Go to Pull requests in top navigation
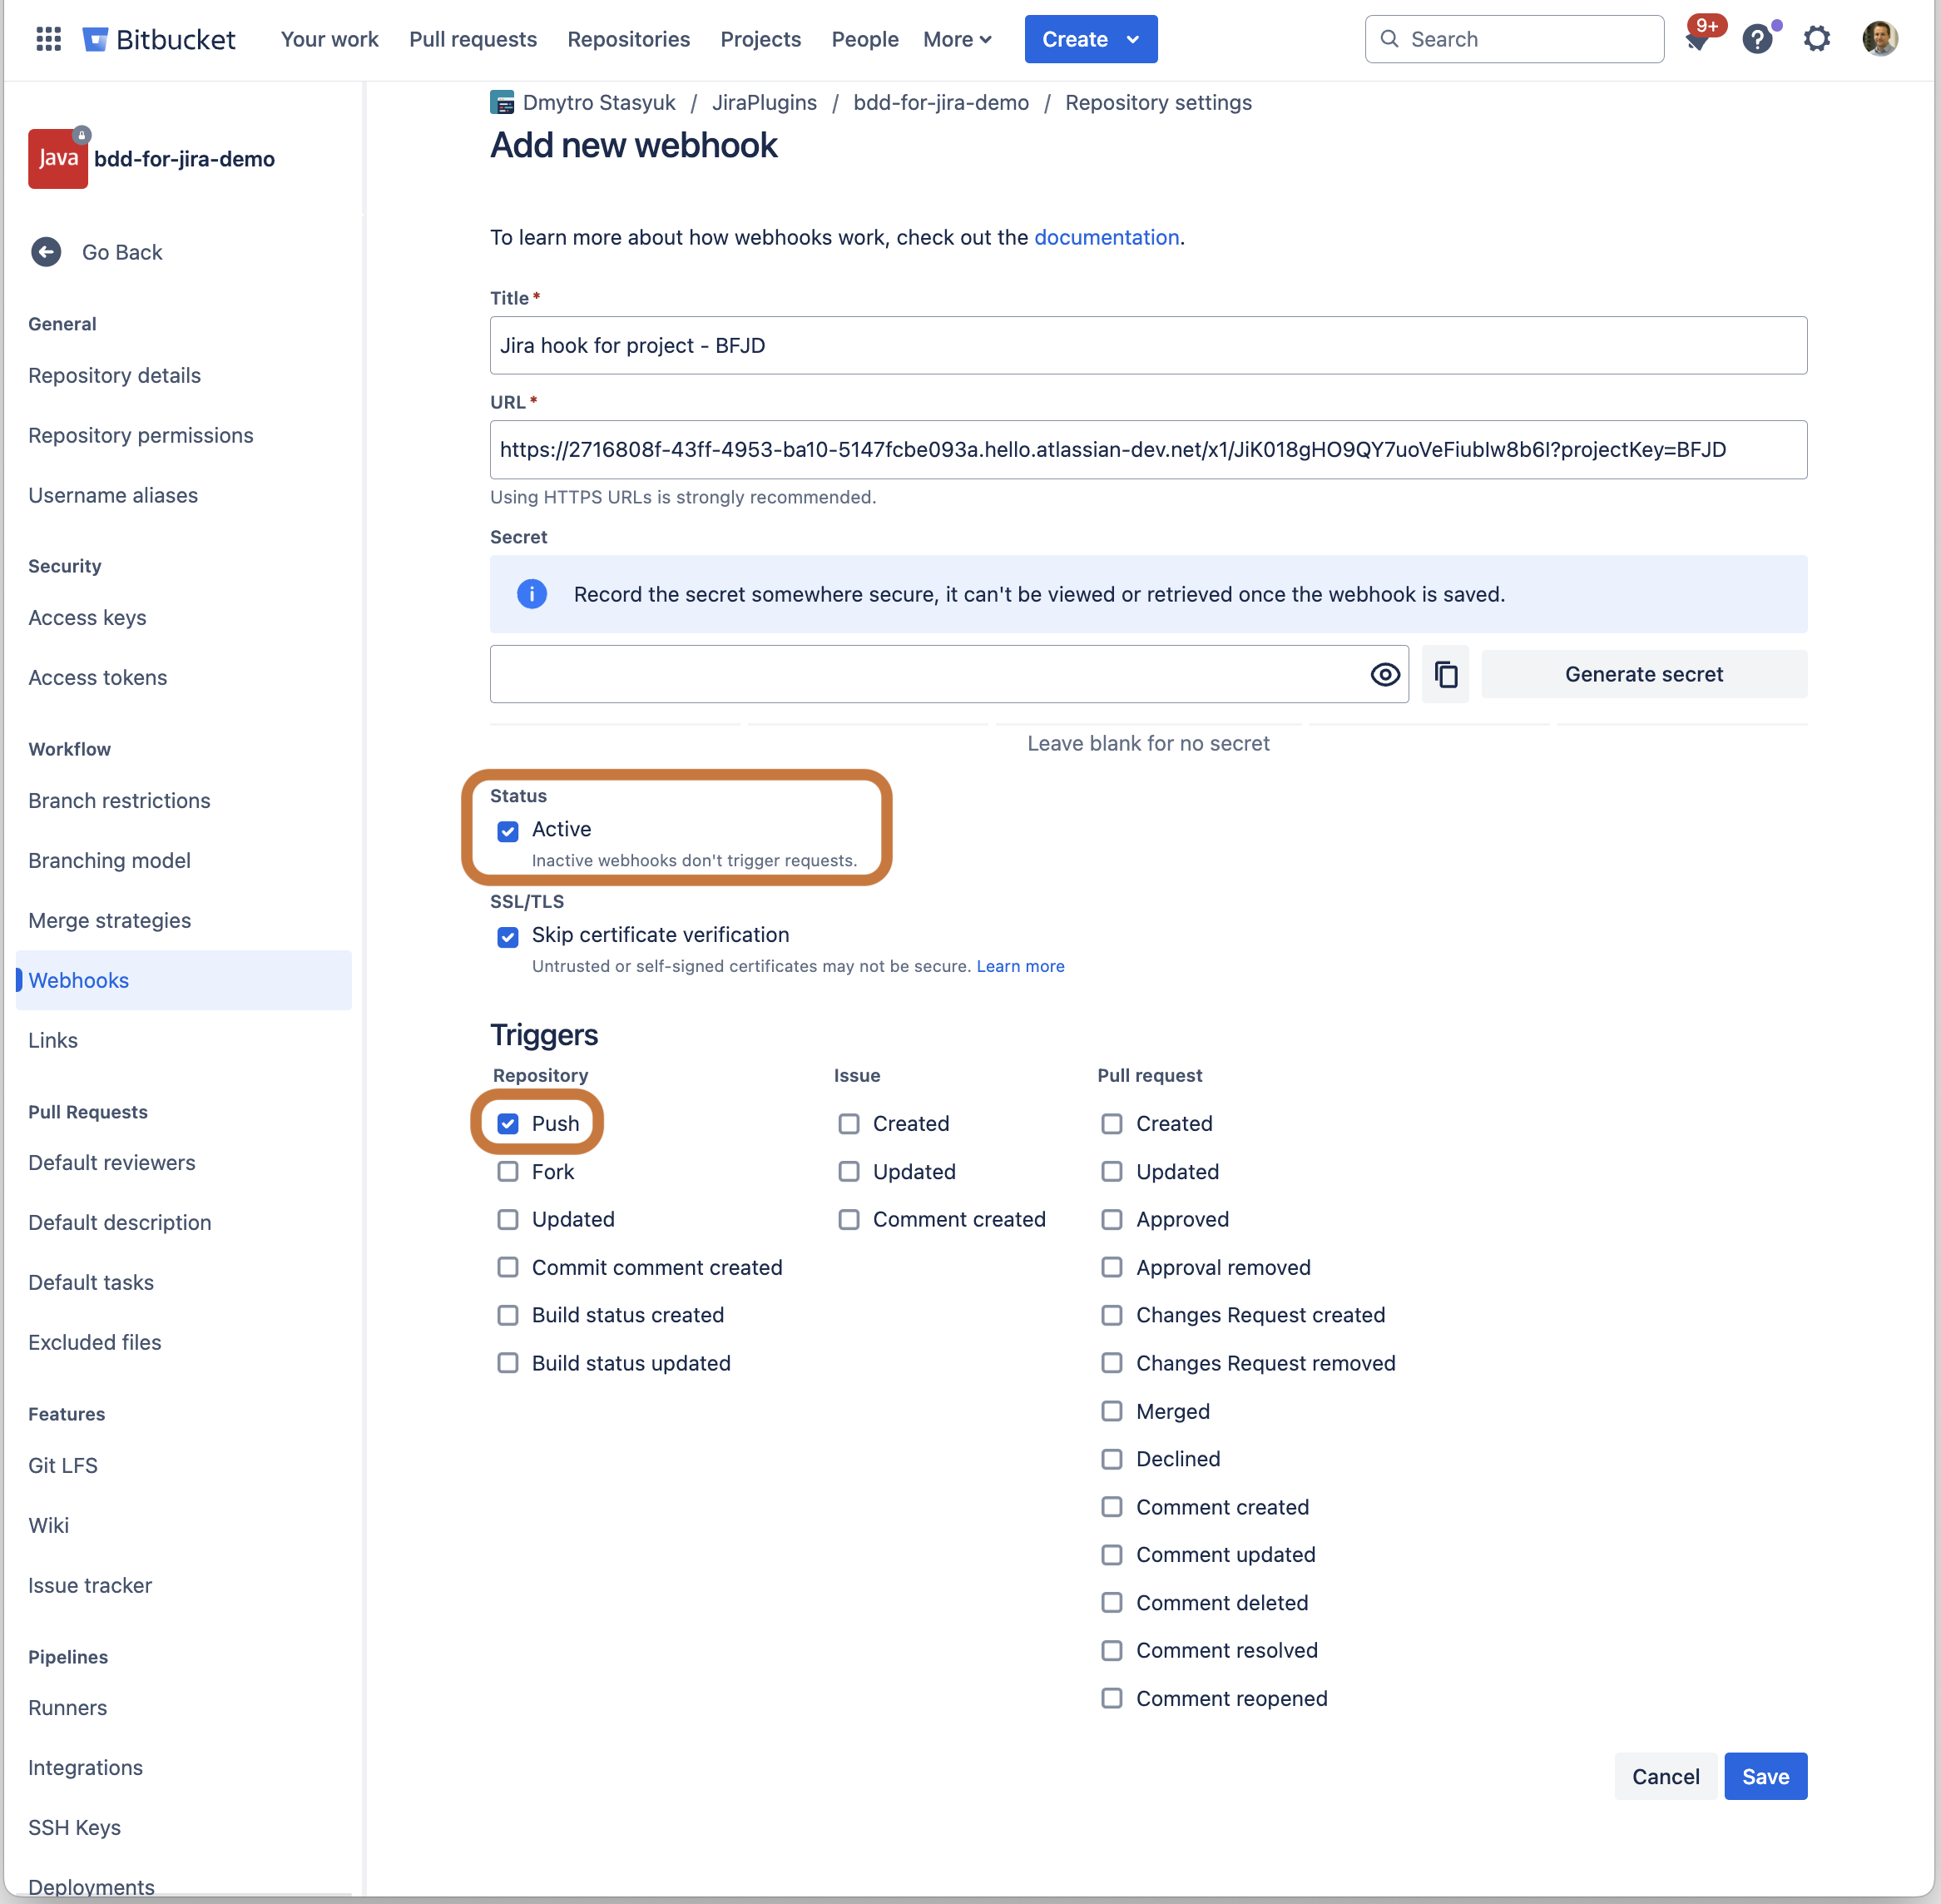1941x1904 pixels. [x=473, y=39]
